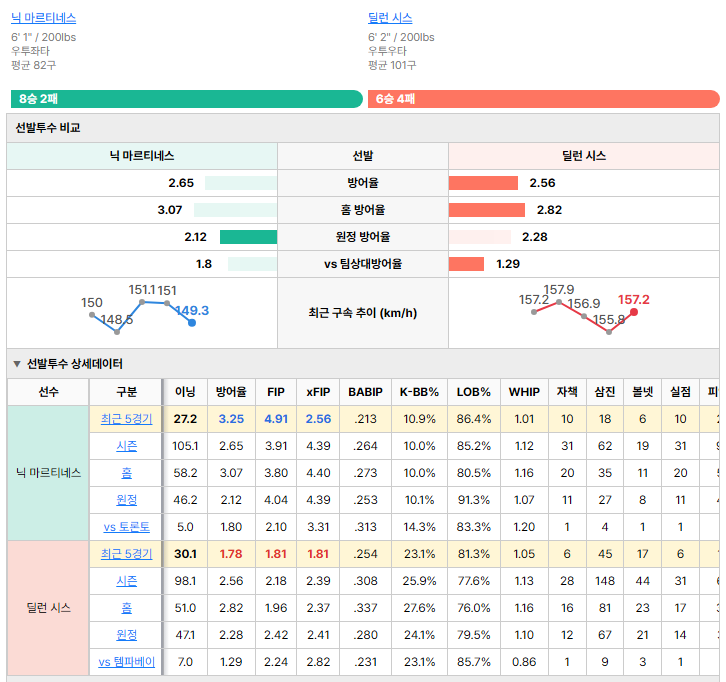Screen dimensions: 726x682
Task: Click the 방어율 column header in table
Action: pos(231,392)
